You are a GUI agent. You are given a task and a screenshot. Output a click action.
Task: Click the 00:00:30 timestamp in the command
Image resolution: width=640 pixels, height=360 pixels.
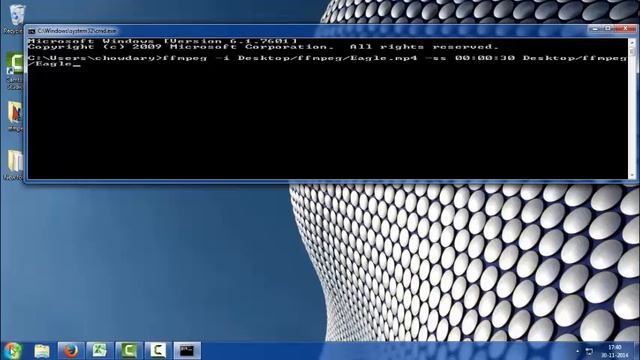pos(485,58)
